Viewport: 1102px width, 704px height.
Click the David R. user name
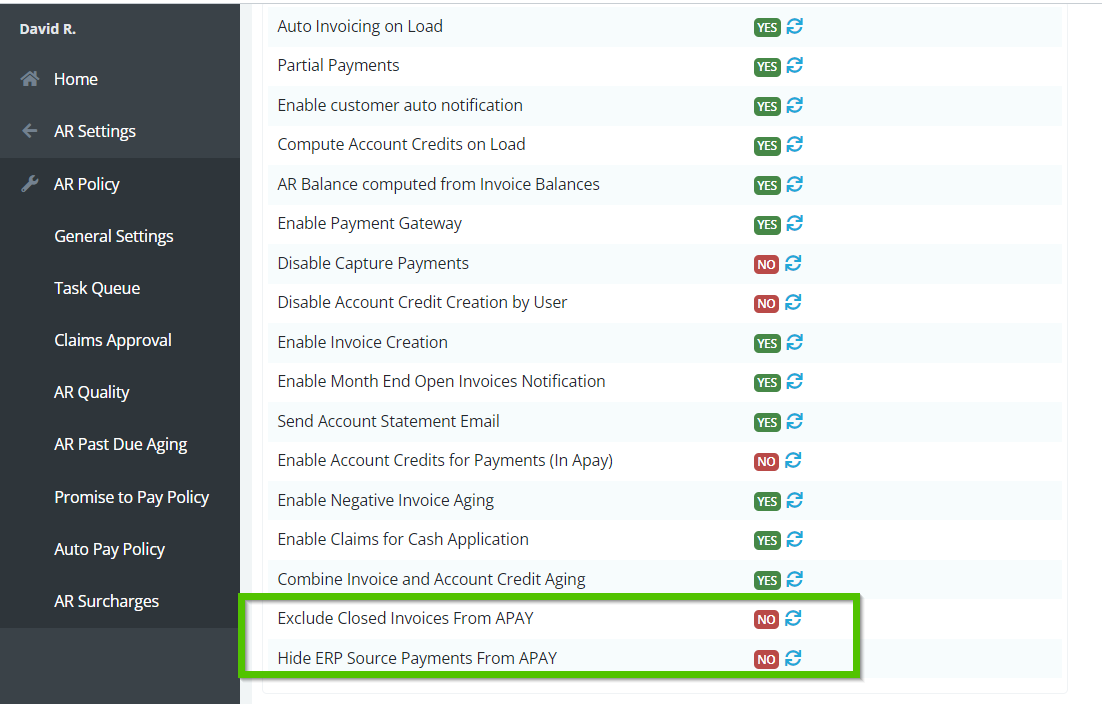[48, 29]
